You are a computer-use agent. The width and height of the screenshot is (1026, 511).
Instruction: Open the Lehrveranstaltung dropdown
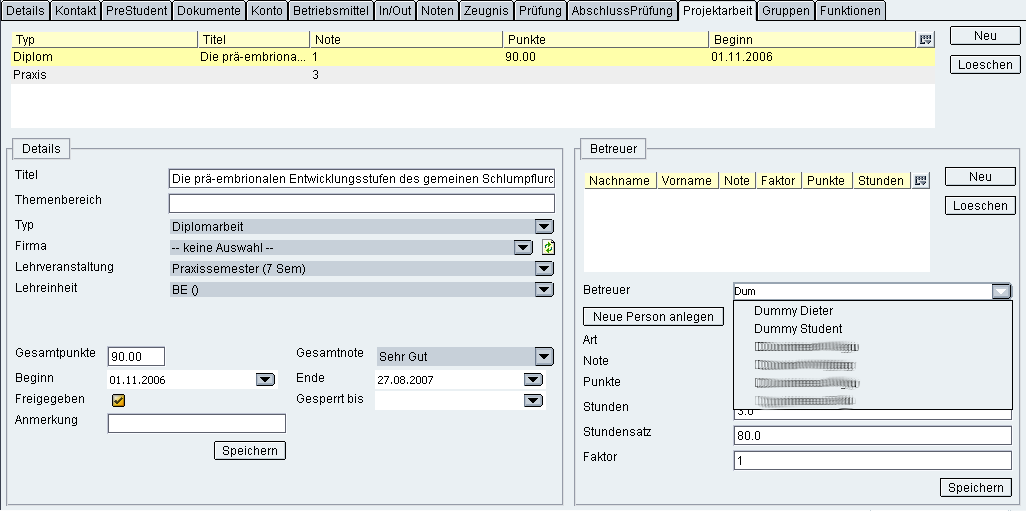point(543,269)
